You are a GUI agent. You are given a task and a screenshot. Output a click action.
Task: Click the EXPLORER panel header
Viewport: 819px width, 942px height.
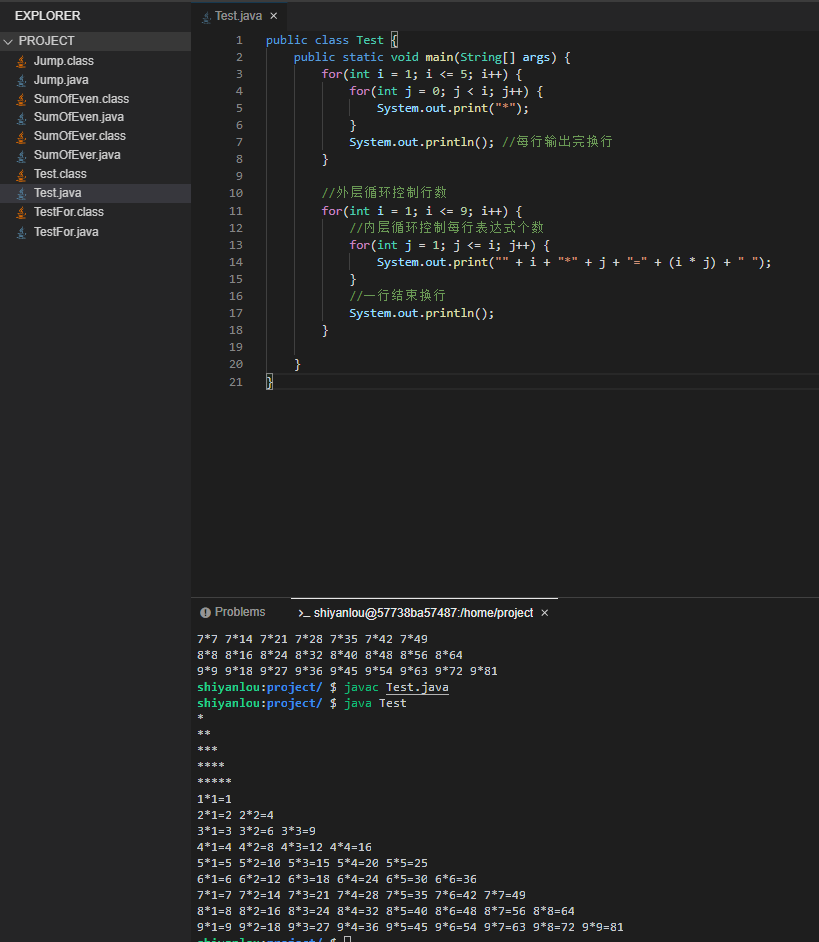(x=47, y=16)
